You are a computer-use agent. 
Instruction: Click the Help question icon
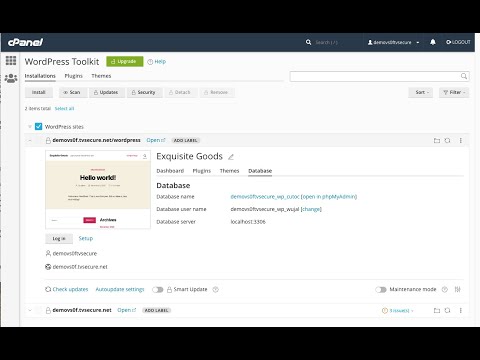coord(150,62)
